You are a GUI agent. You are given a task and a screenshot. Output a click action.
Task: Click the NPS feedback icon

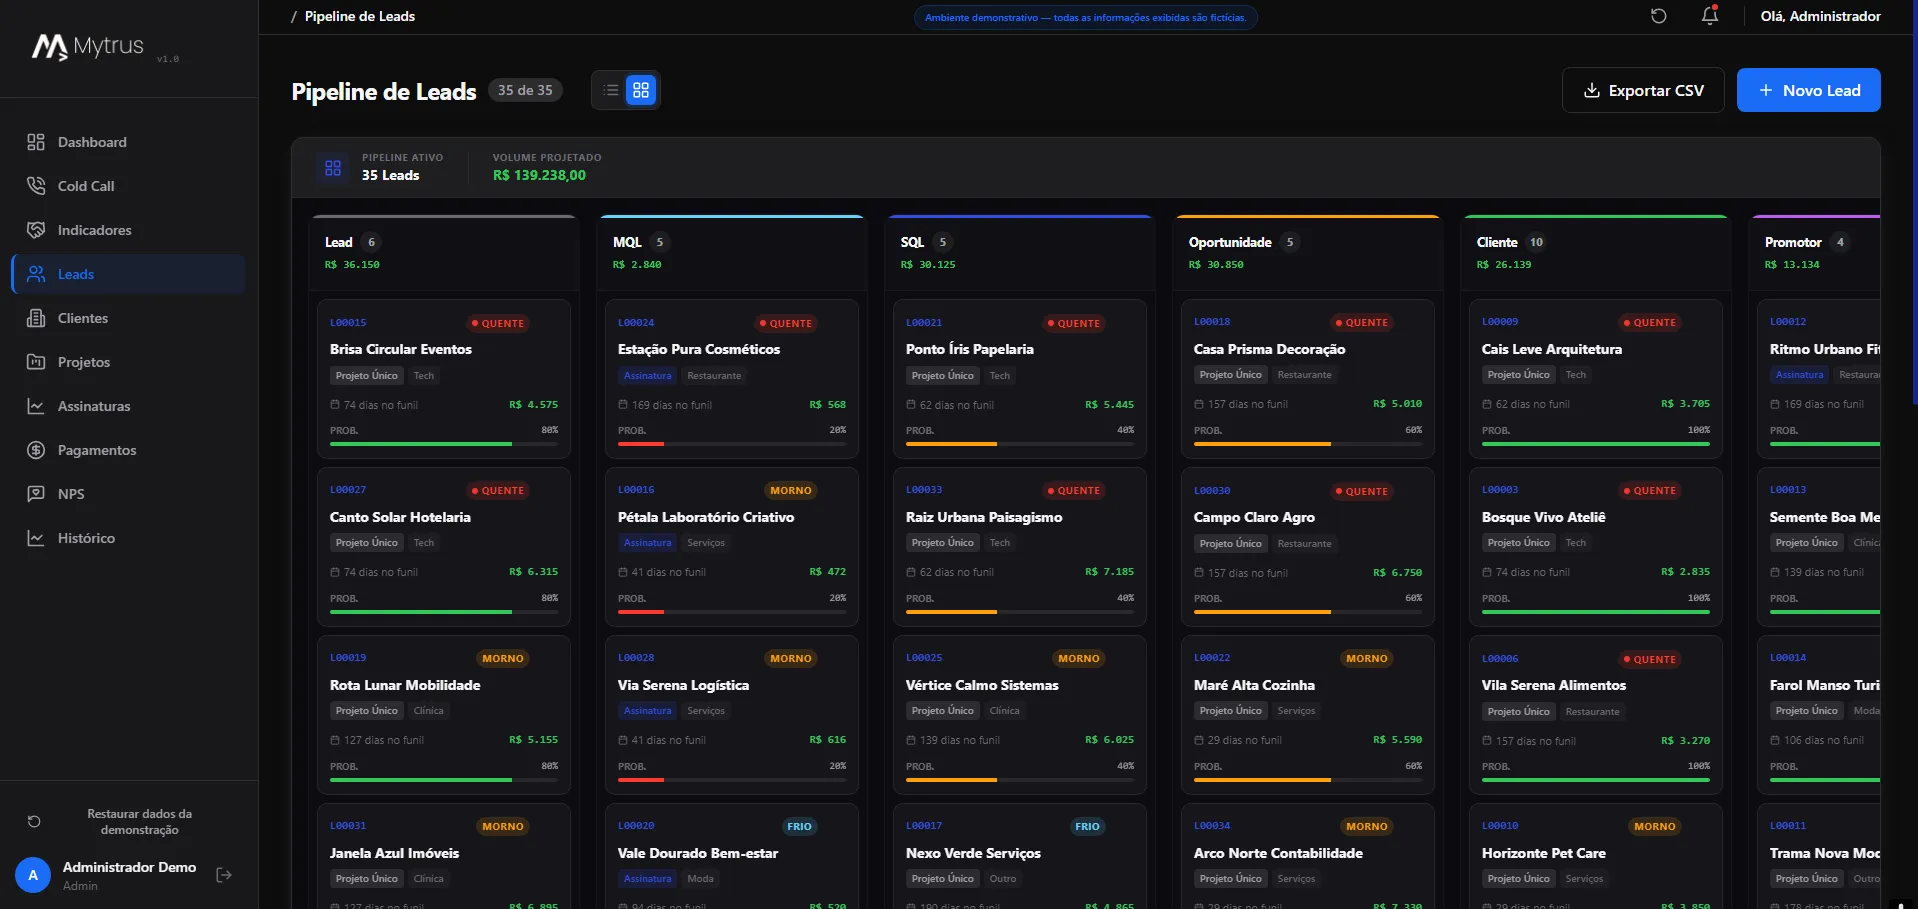36,494
